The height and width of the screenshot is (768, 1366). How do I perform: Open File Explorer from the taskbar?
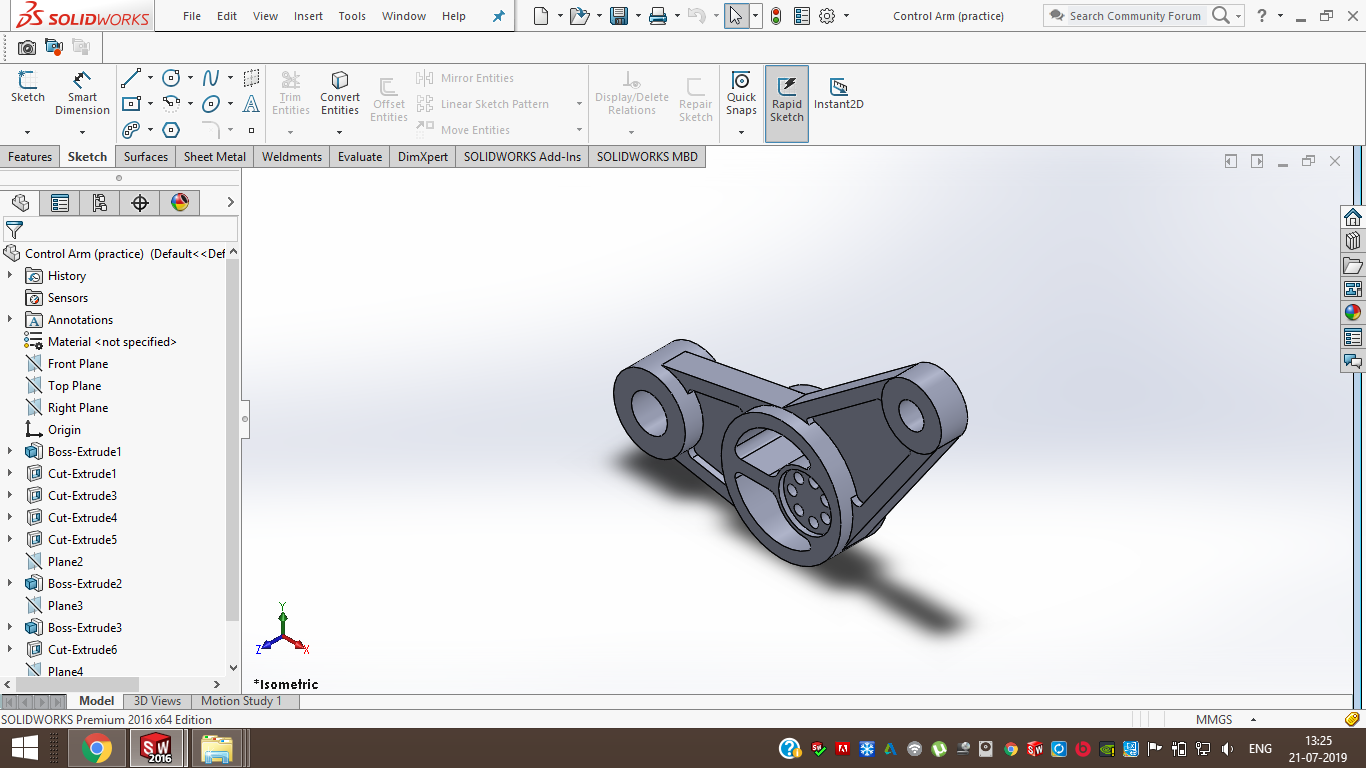click(217, 748)
